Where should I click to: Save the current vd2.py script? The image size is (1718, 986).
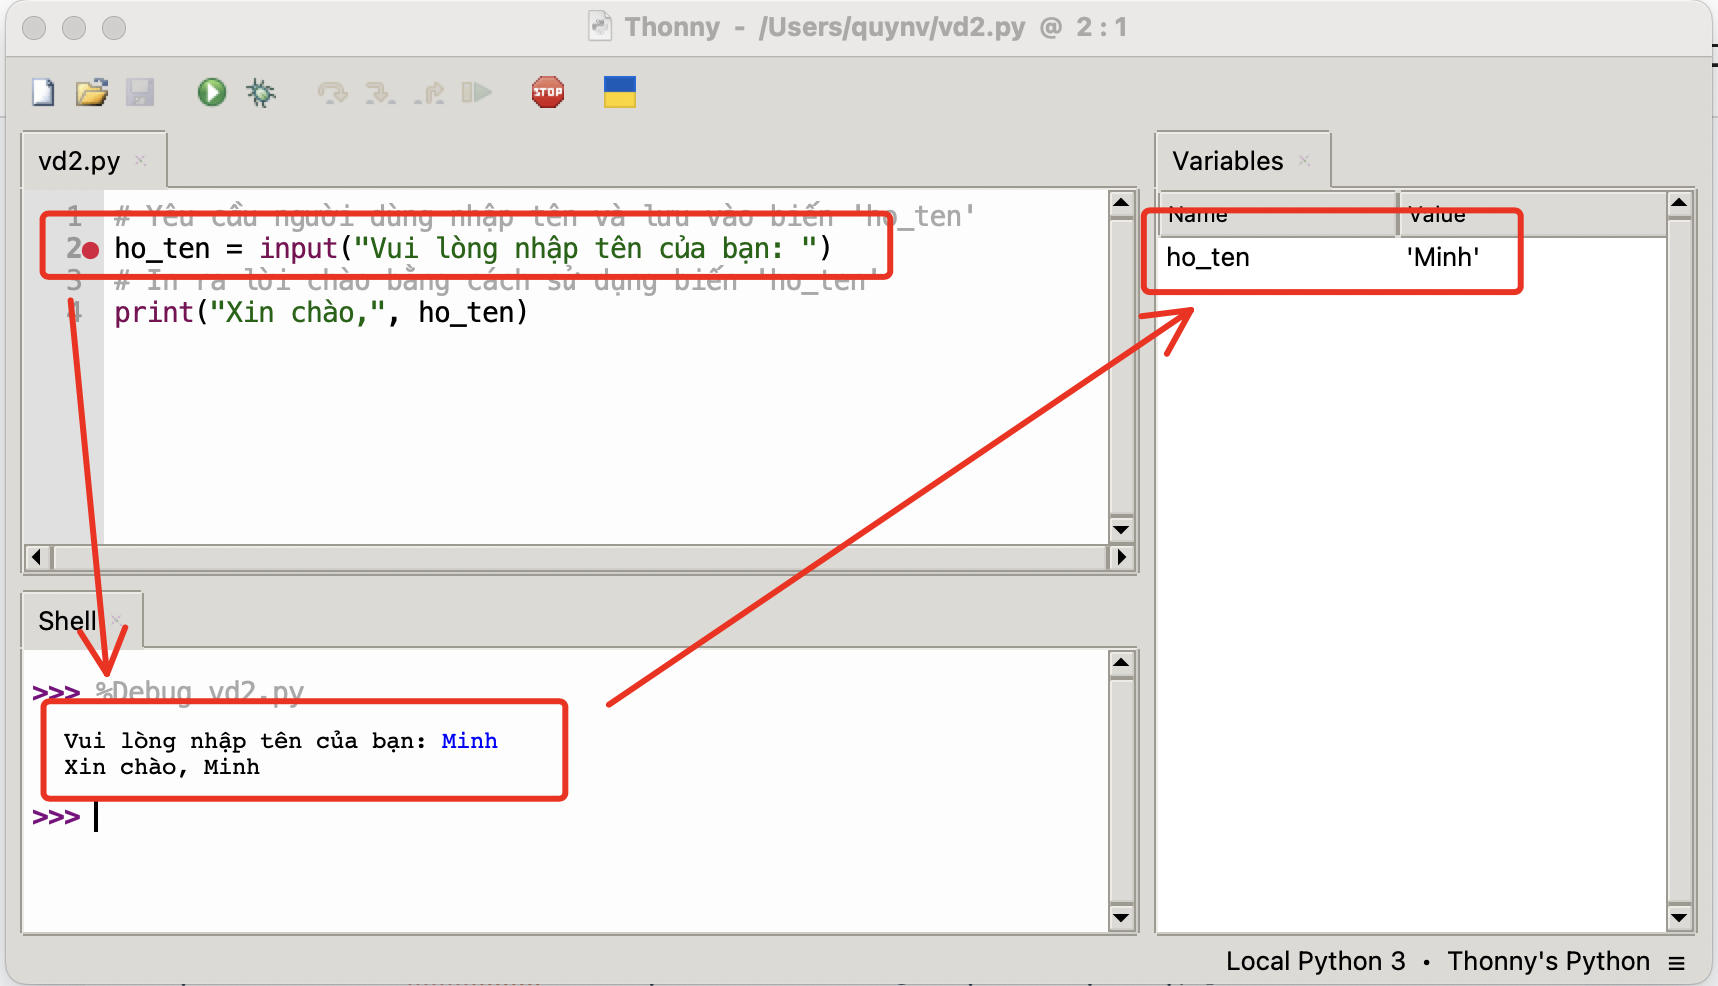(x=140, y=92)
